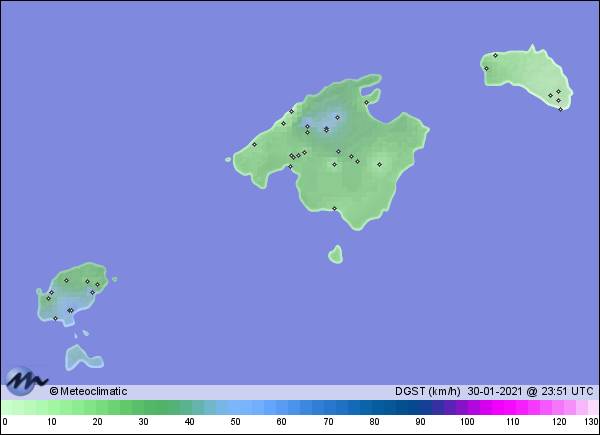This screenshot has height=435, width=600.
Task: Click Dragonera islet west of Mallorca
Action: (x=228, y=160)
